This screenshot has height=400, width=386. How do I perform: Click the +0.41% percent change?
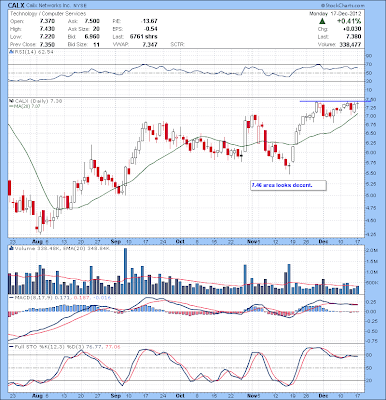(x=349, y=21)
